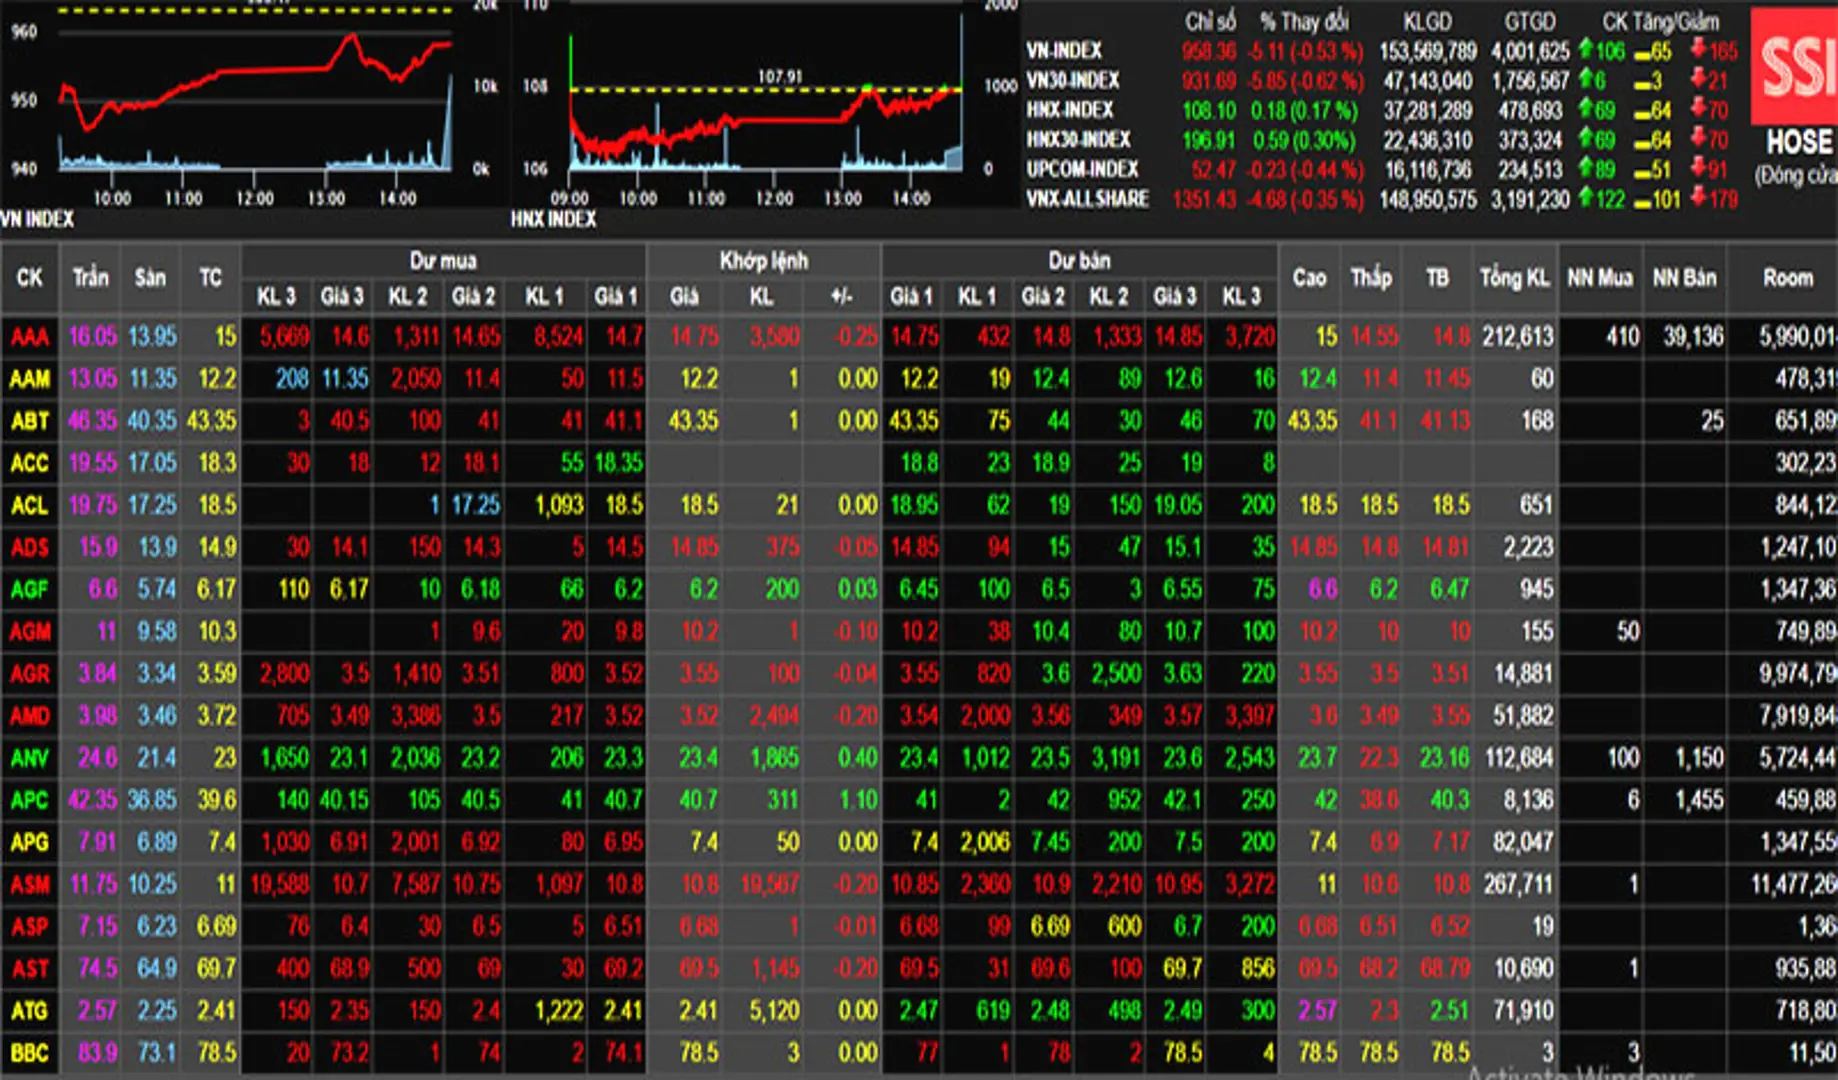The height and width of the screenshot is (1080, 1838).
Task: Click the % Thay đổi header
Action: point(1304,21)
